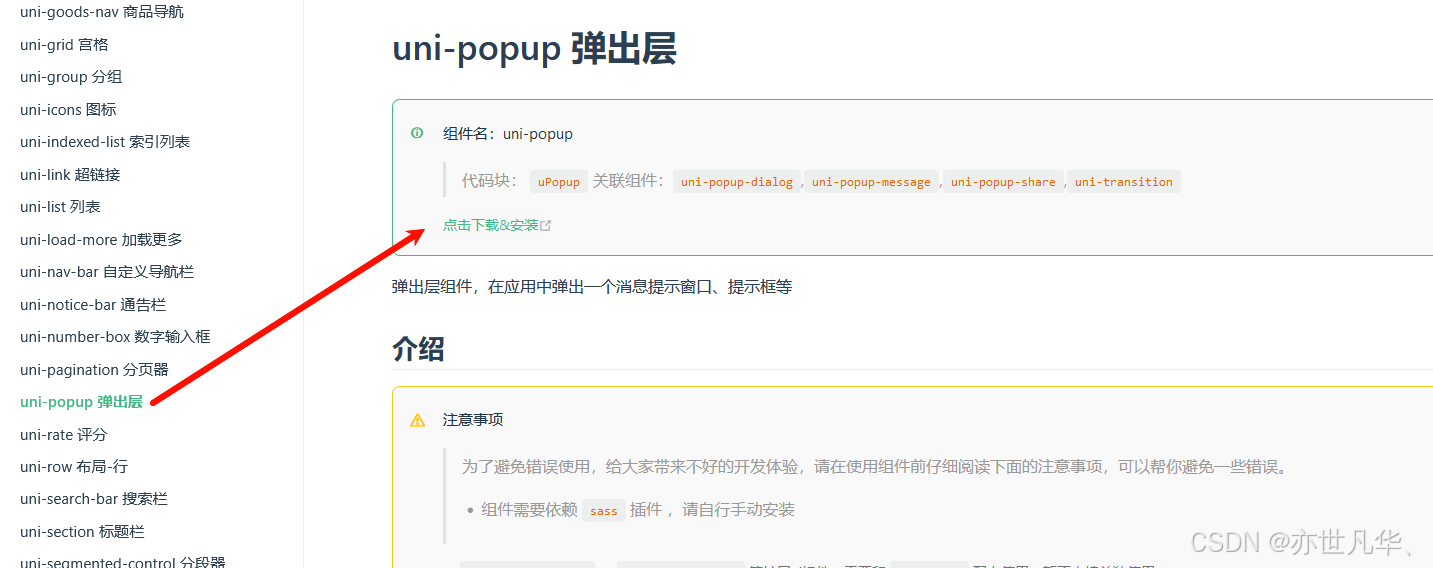This screenshot has width=1433, height=568.
Task: Click external link icon beside 点击下载&安装
Action: [546, 226]
